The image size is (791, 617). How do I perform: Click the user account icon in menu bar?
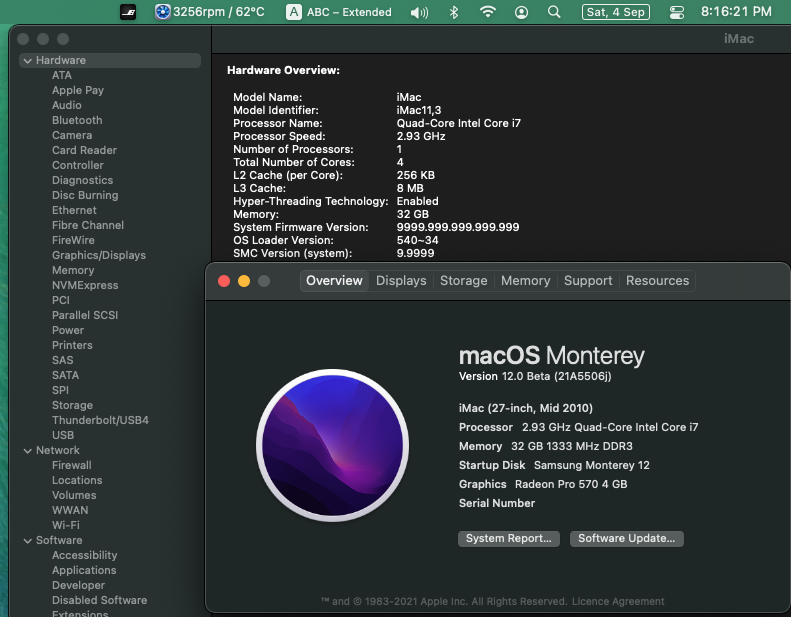pyautogui.click(x=521, y=12)
